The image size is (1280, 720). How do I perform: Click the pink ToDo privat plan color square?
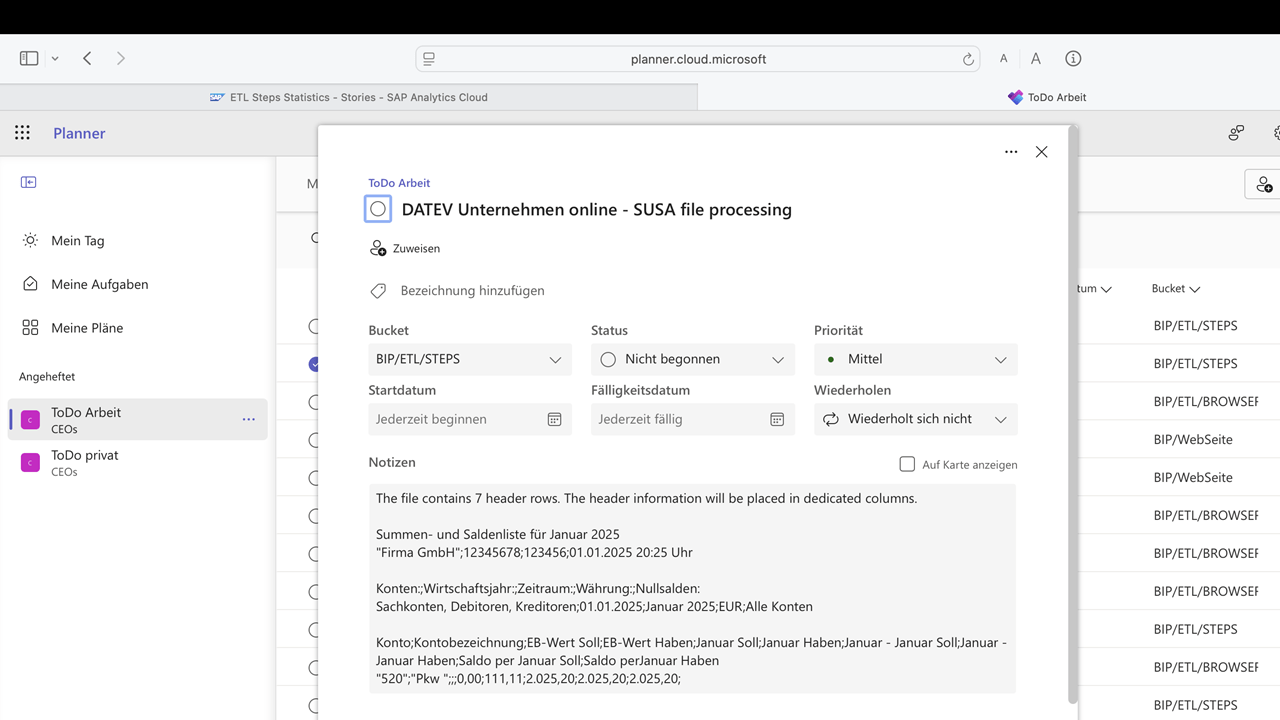(x=28, y=462)
